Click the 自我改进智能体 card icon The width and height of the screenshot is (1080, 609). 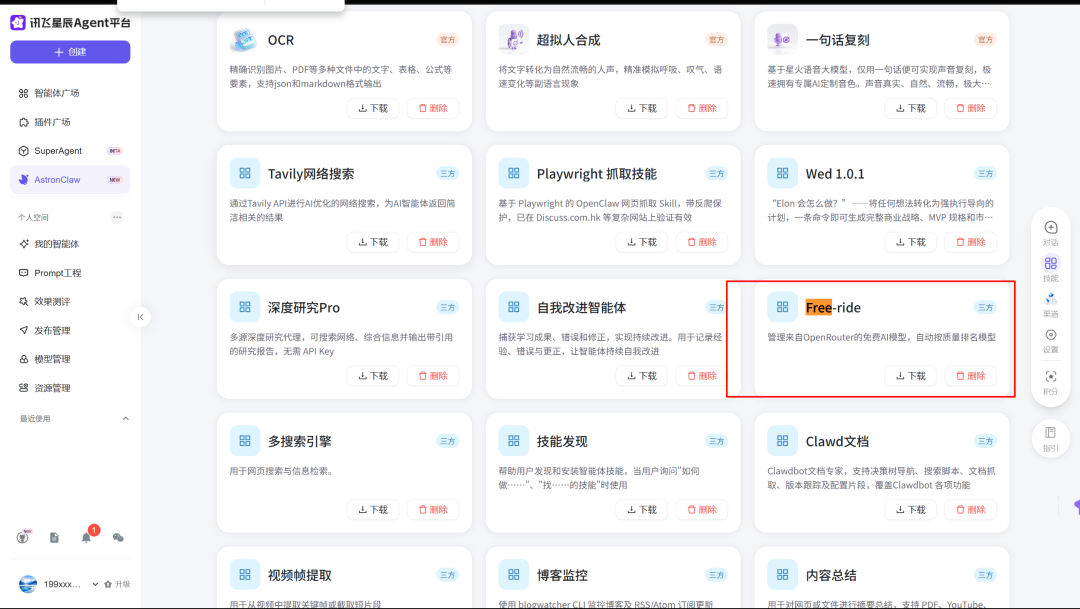(513, 307)
